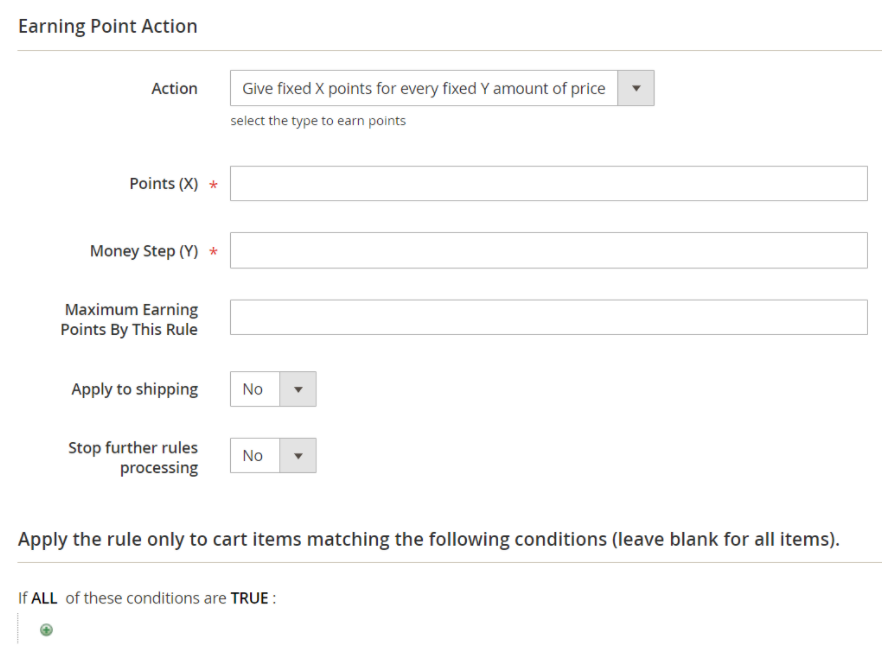Viewport: 882px width, 656px height.
Task: Focus the Points (X) input field
Action: [x=548, y=184]
